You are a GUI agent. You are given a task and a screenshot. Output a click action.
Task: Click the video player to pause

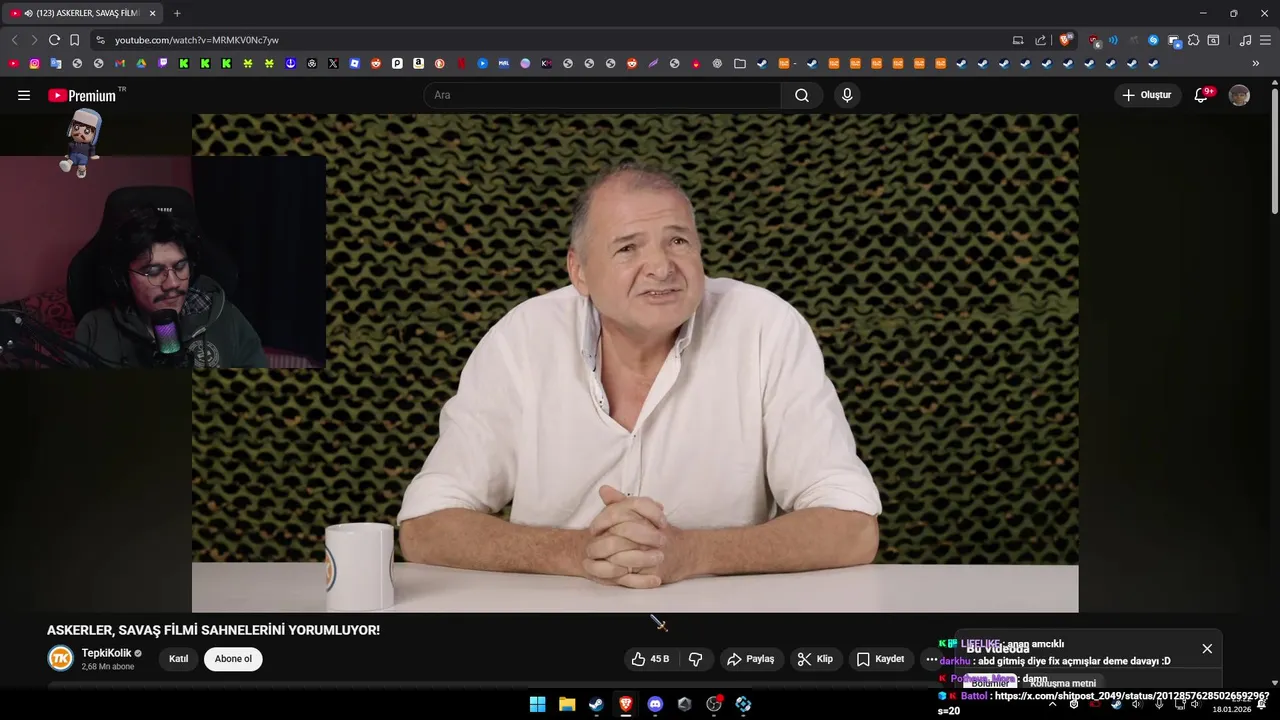coord(635,362)
